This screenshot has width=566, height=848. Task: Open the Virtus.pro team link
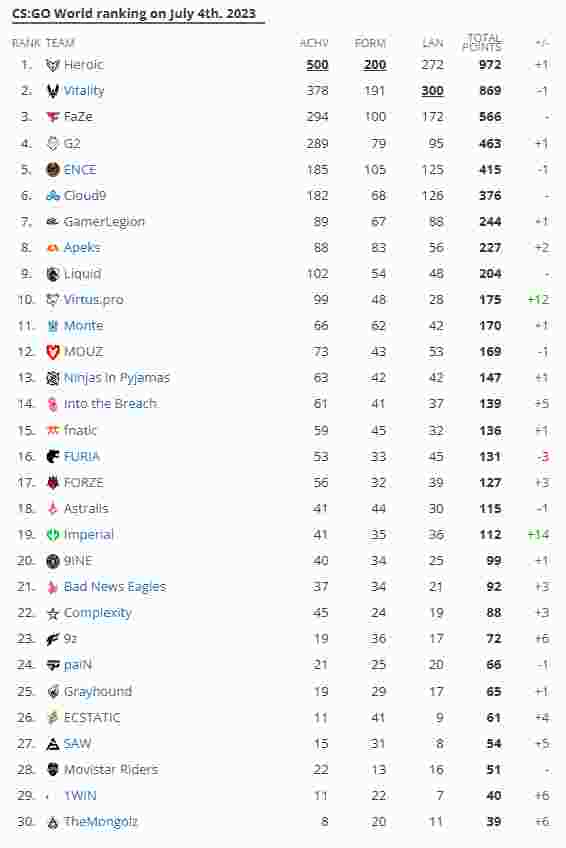pos(94,300)
